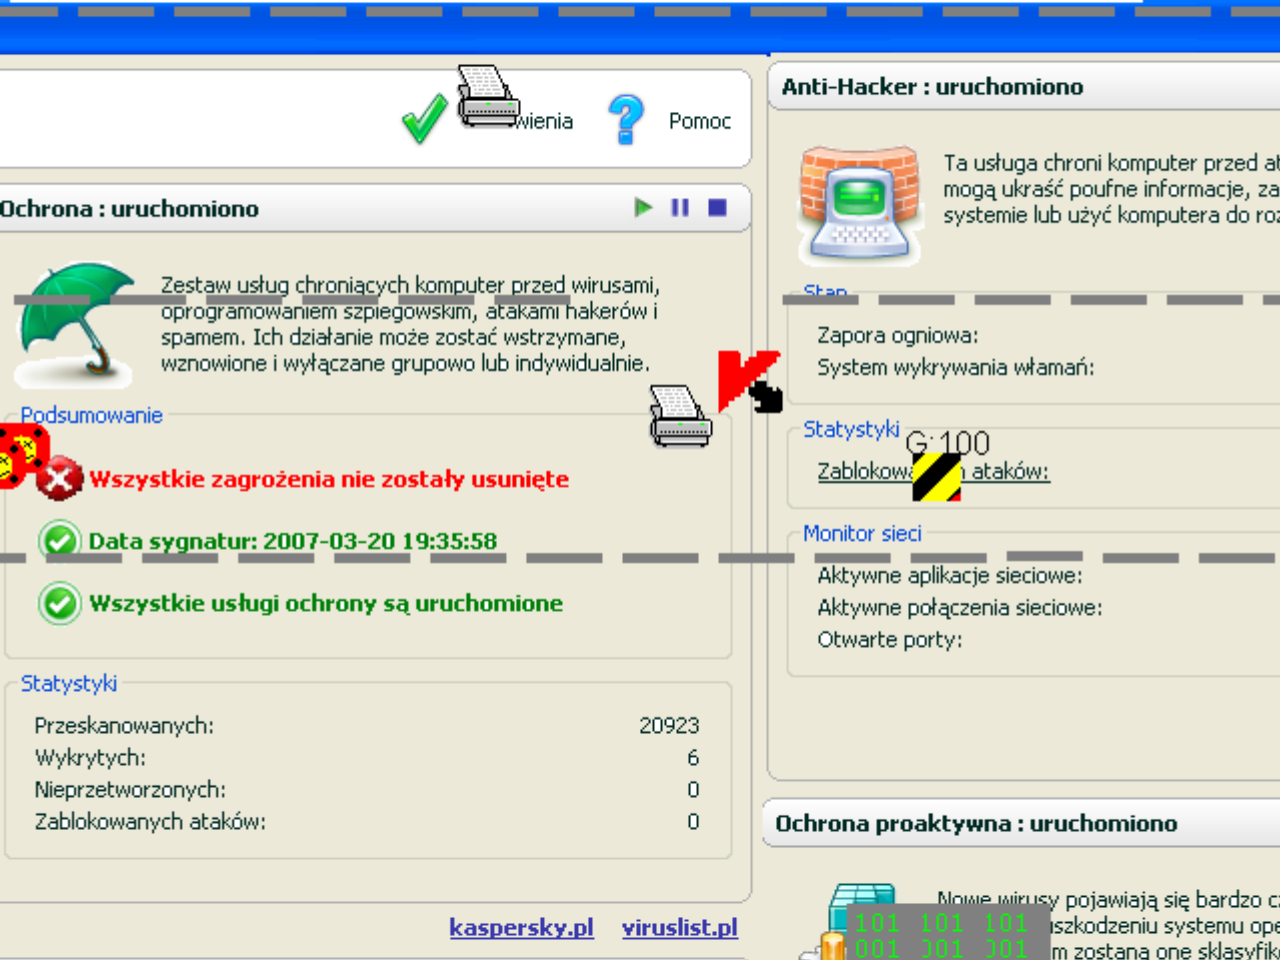This screenshot has height=960, width=1280.
Task: Open the kaspersky.pl link
Action: (x=521, y=927)
